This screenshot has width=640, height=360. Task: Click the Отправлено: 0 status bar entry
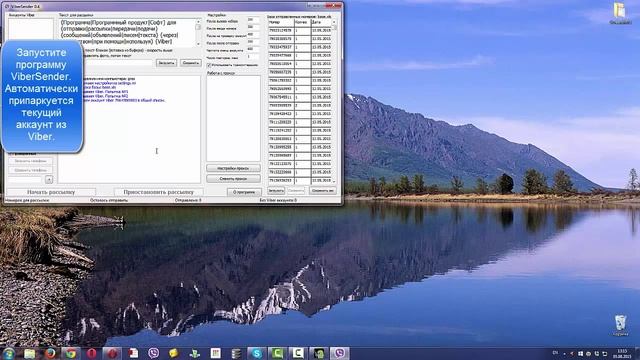pyautogui.click(x=188, y=200)
